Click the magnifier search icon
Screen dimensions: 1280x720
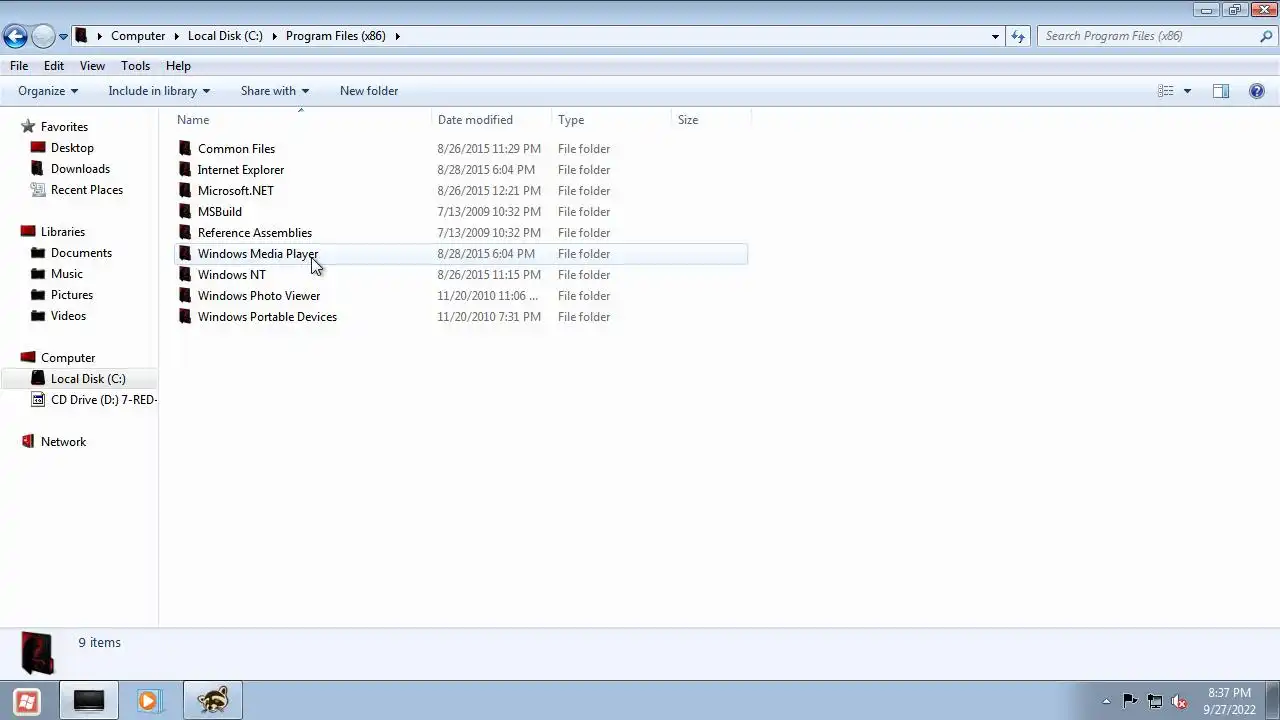click(1266, 36)
